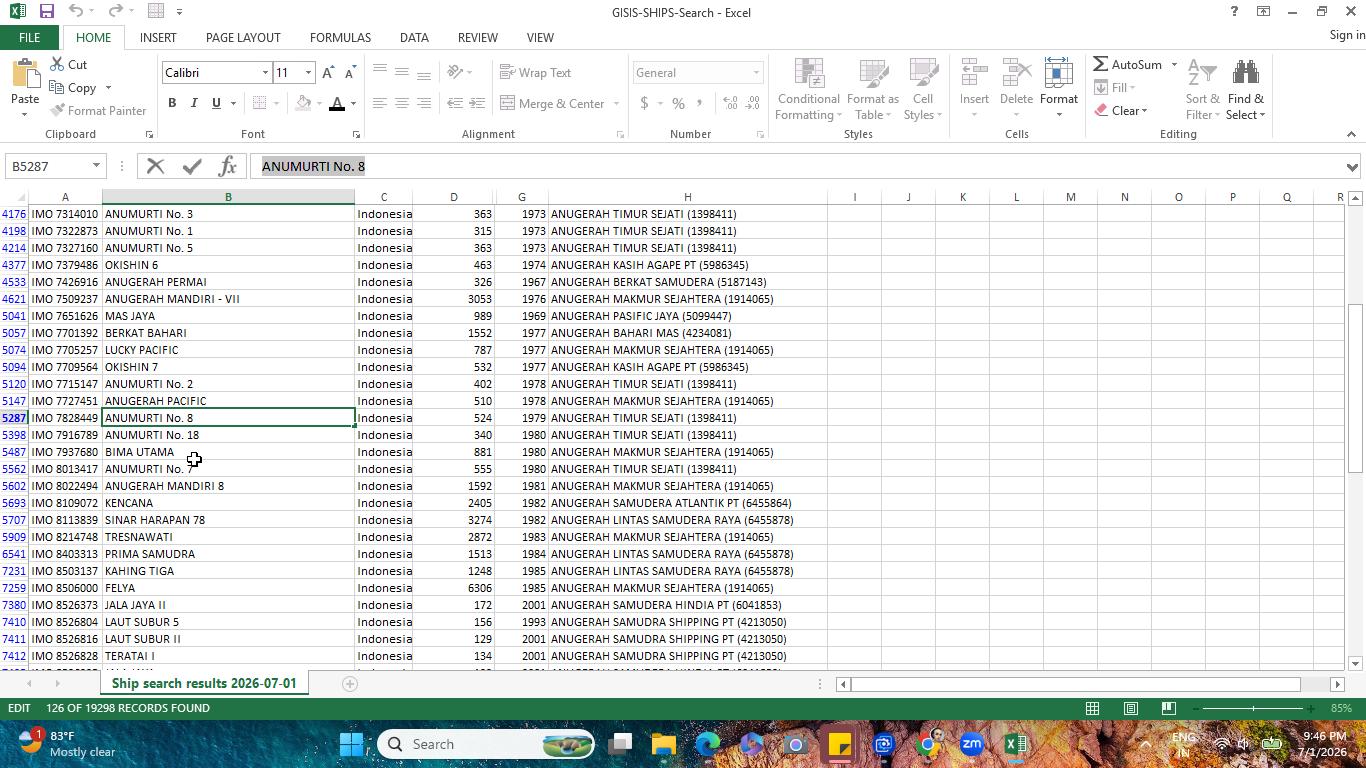Toggle Wrap Text
This screenshot has width=1366, height=768.
(536, 73)
